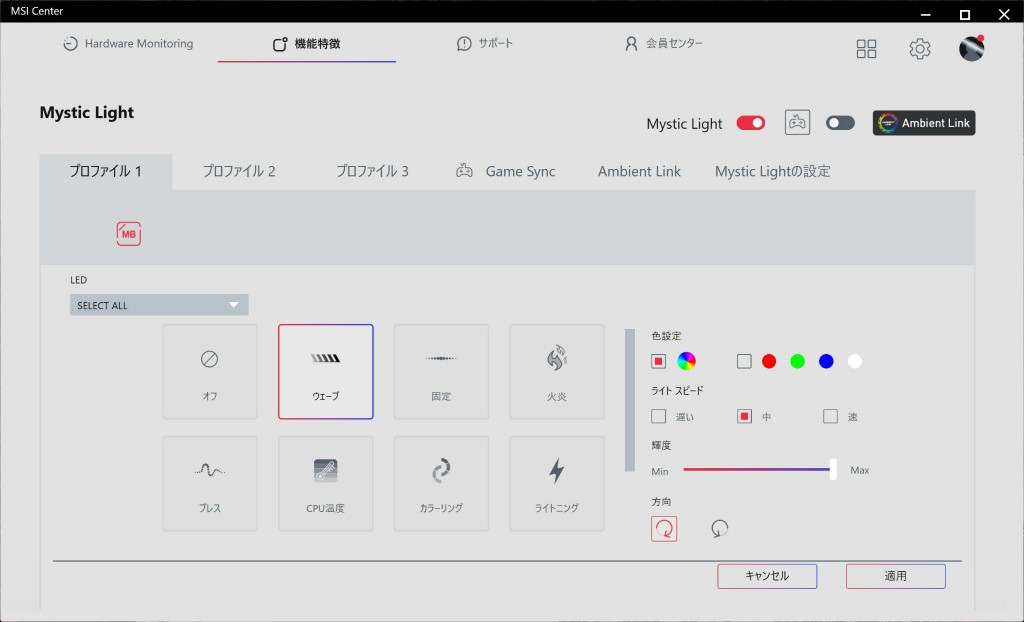The image size is (1024, 622).
Task: Check the 遅い (slow) light speed box
Action: 659,416
